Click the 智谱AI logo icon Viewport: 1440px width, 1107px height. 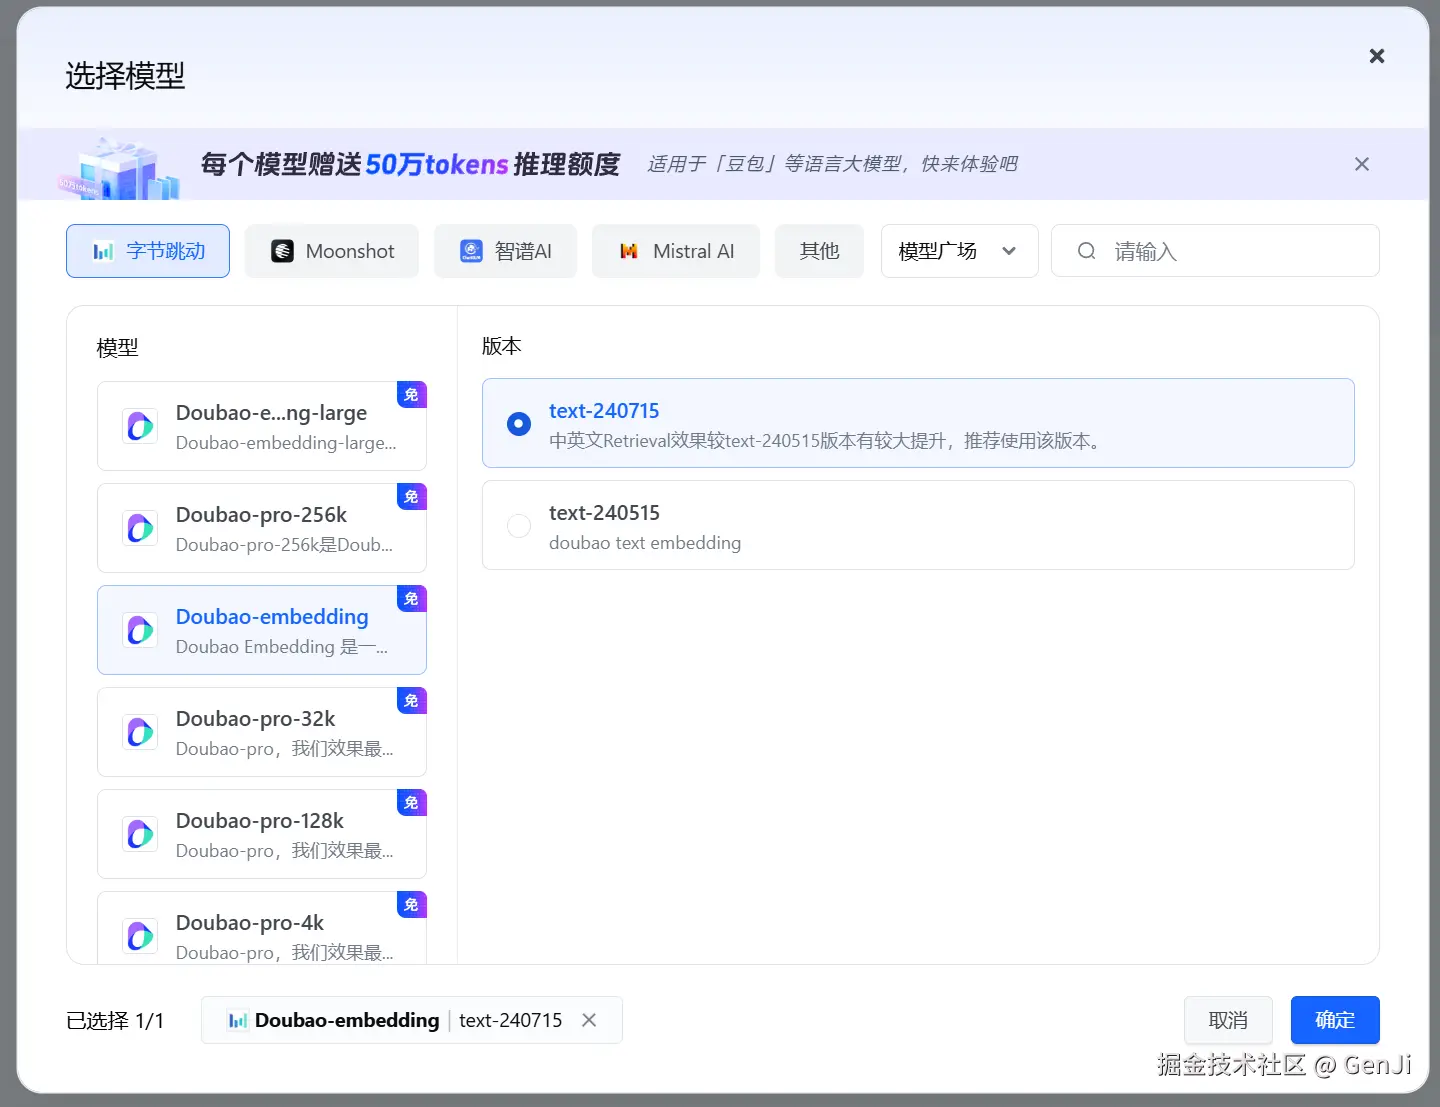tap(471, 251)
